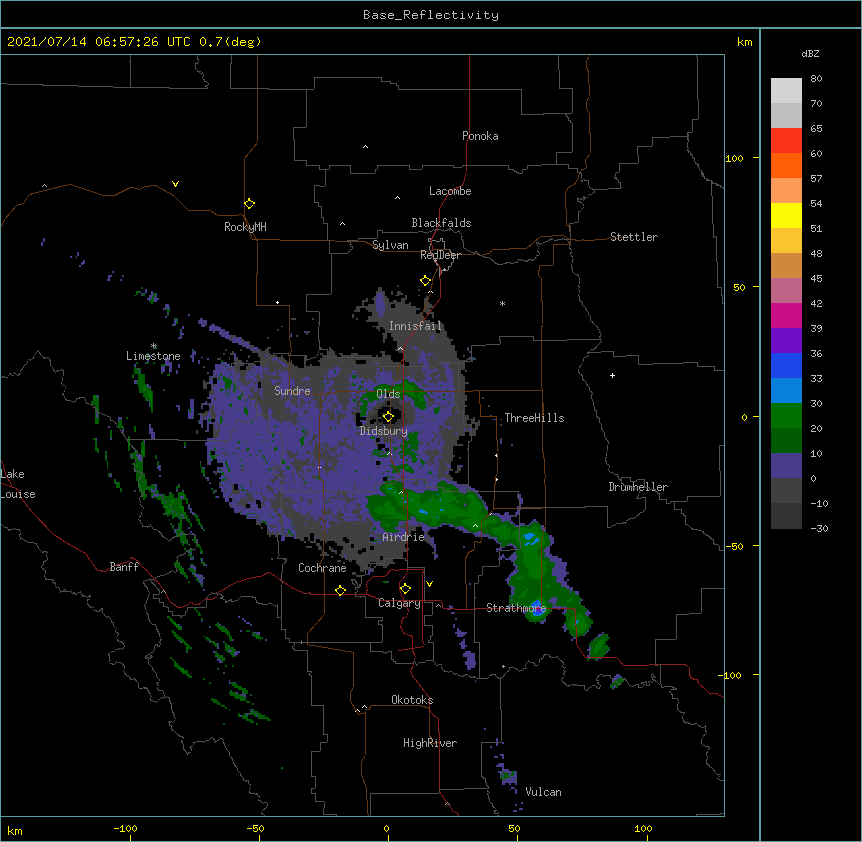Click the Ponoka city label
The height and width of the screenshot is (842, 862).
click(x=480, y=136)
